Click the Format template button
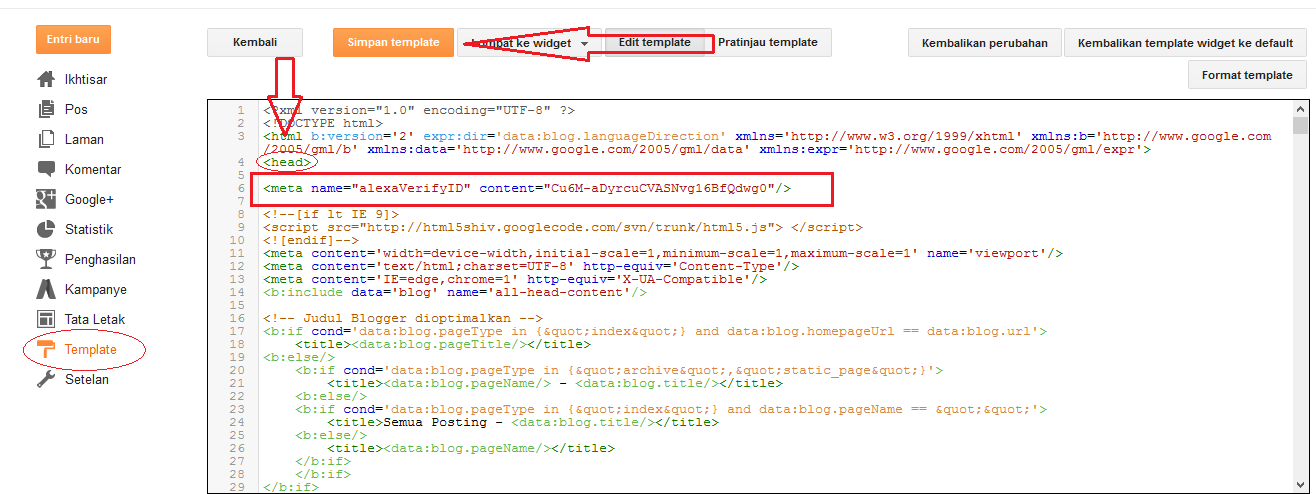Image resolution: width=1316 pixels, height=494 pixels. pos(1247,75)
